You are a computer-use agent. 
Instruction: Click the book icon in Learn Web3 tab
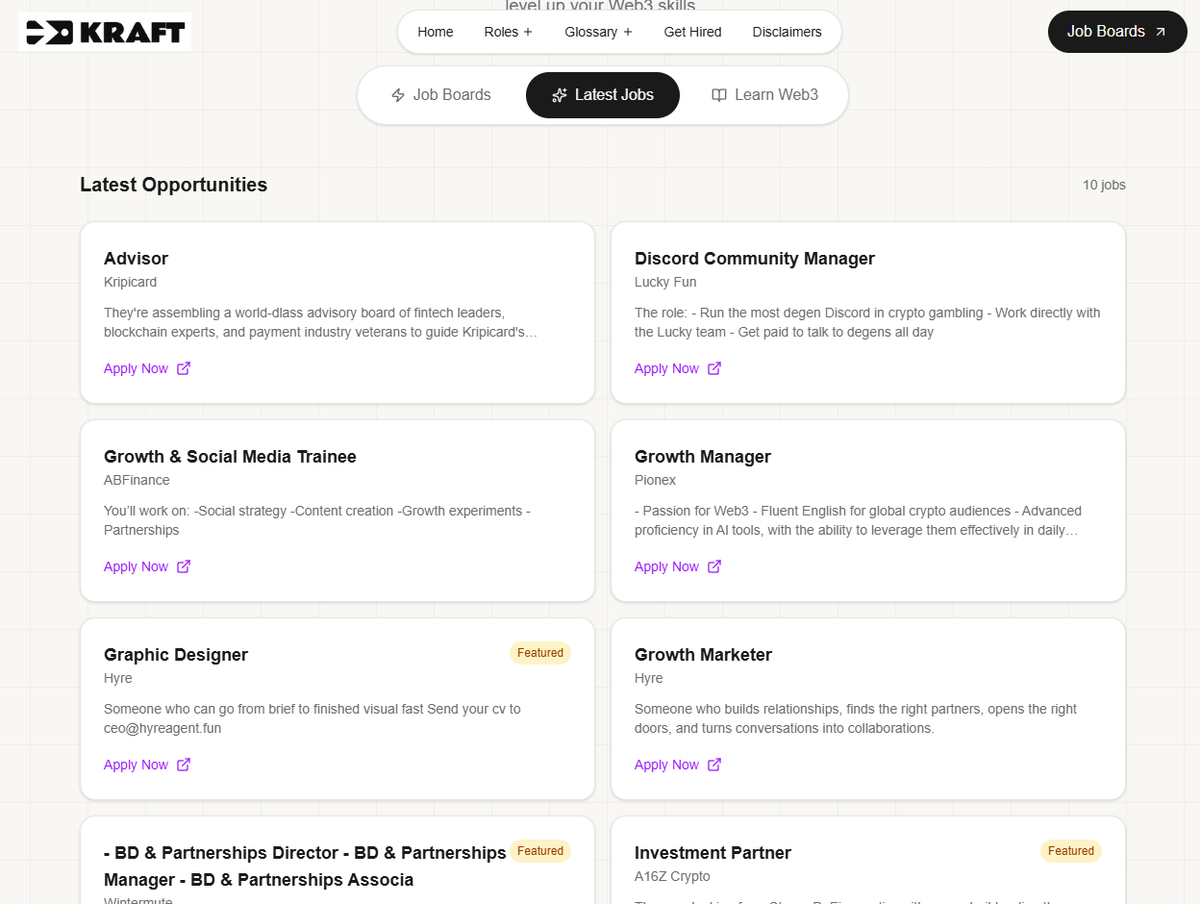point(719,95)
